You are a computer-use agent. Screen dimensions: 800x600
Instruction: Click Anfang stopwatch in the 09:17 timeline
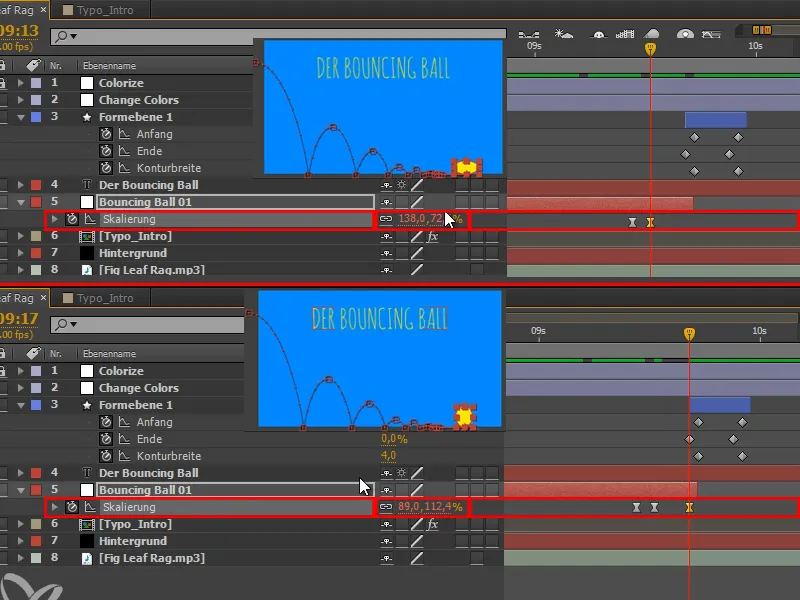pyautogui.click(x=106, y=422)
